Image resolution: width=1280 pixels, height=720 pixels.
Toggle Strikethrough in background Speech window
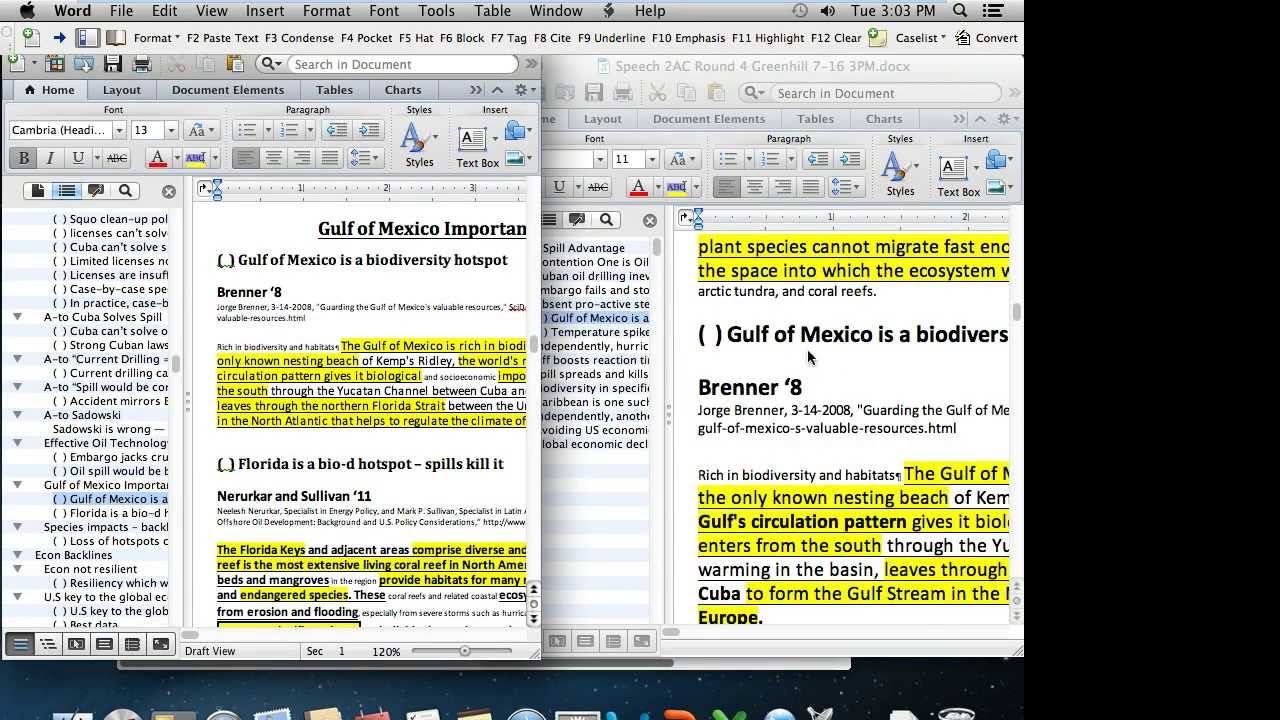(598, 187)
